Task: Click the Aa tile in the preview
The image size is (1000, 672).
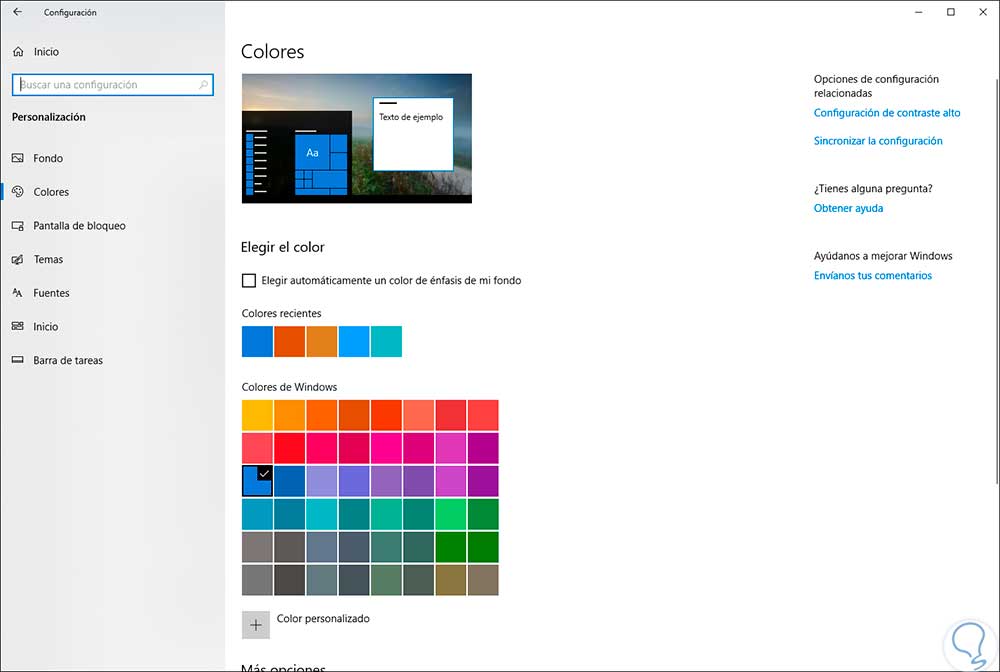Action: tap(312, 152)
